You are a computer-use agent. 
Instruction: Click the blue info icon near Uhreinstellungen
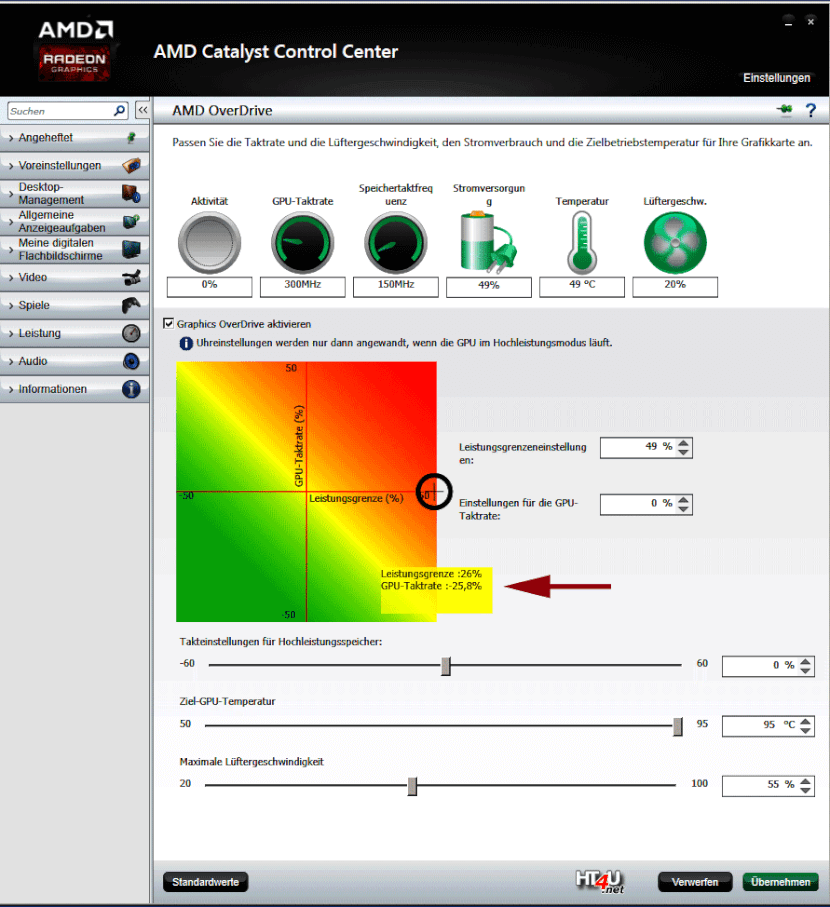pyautogui.click(x=186, y=344)
